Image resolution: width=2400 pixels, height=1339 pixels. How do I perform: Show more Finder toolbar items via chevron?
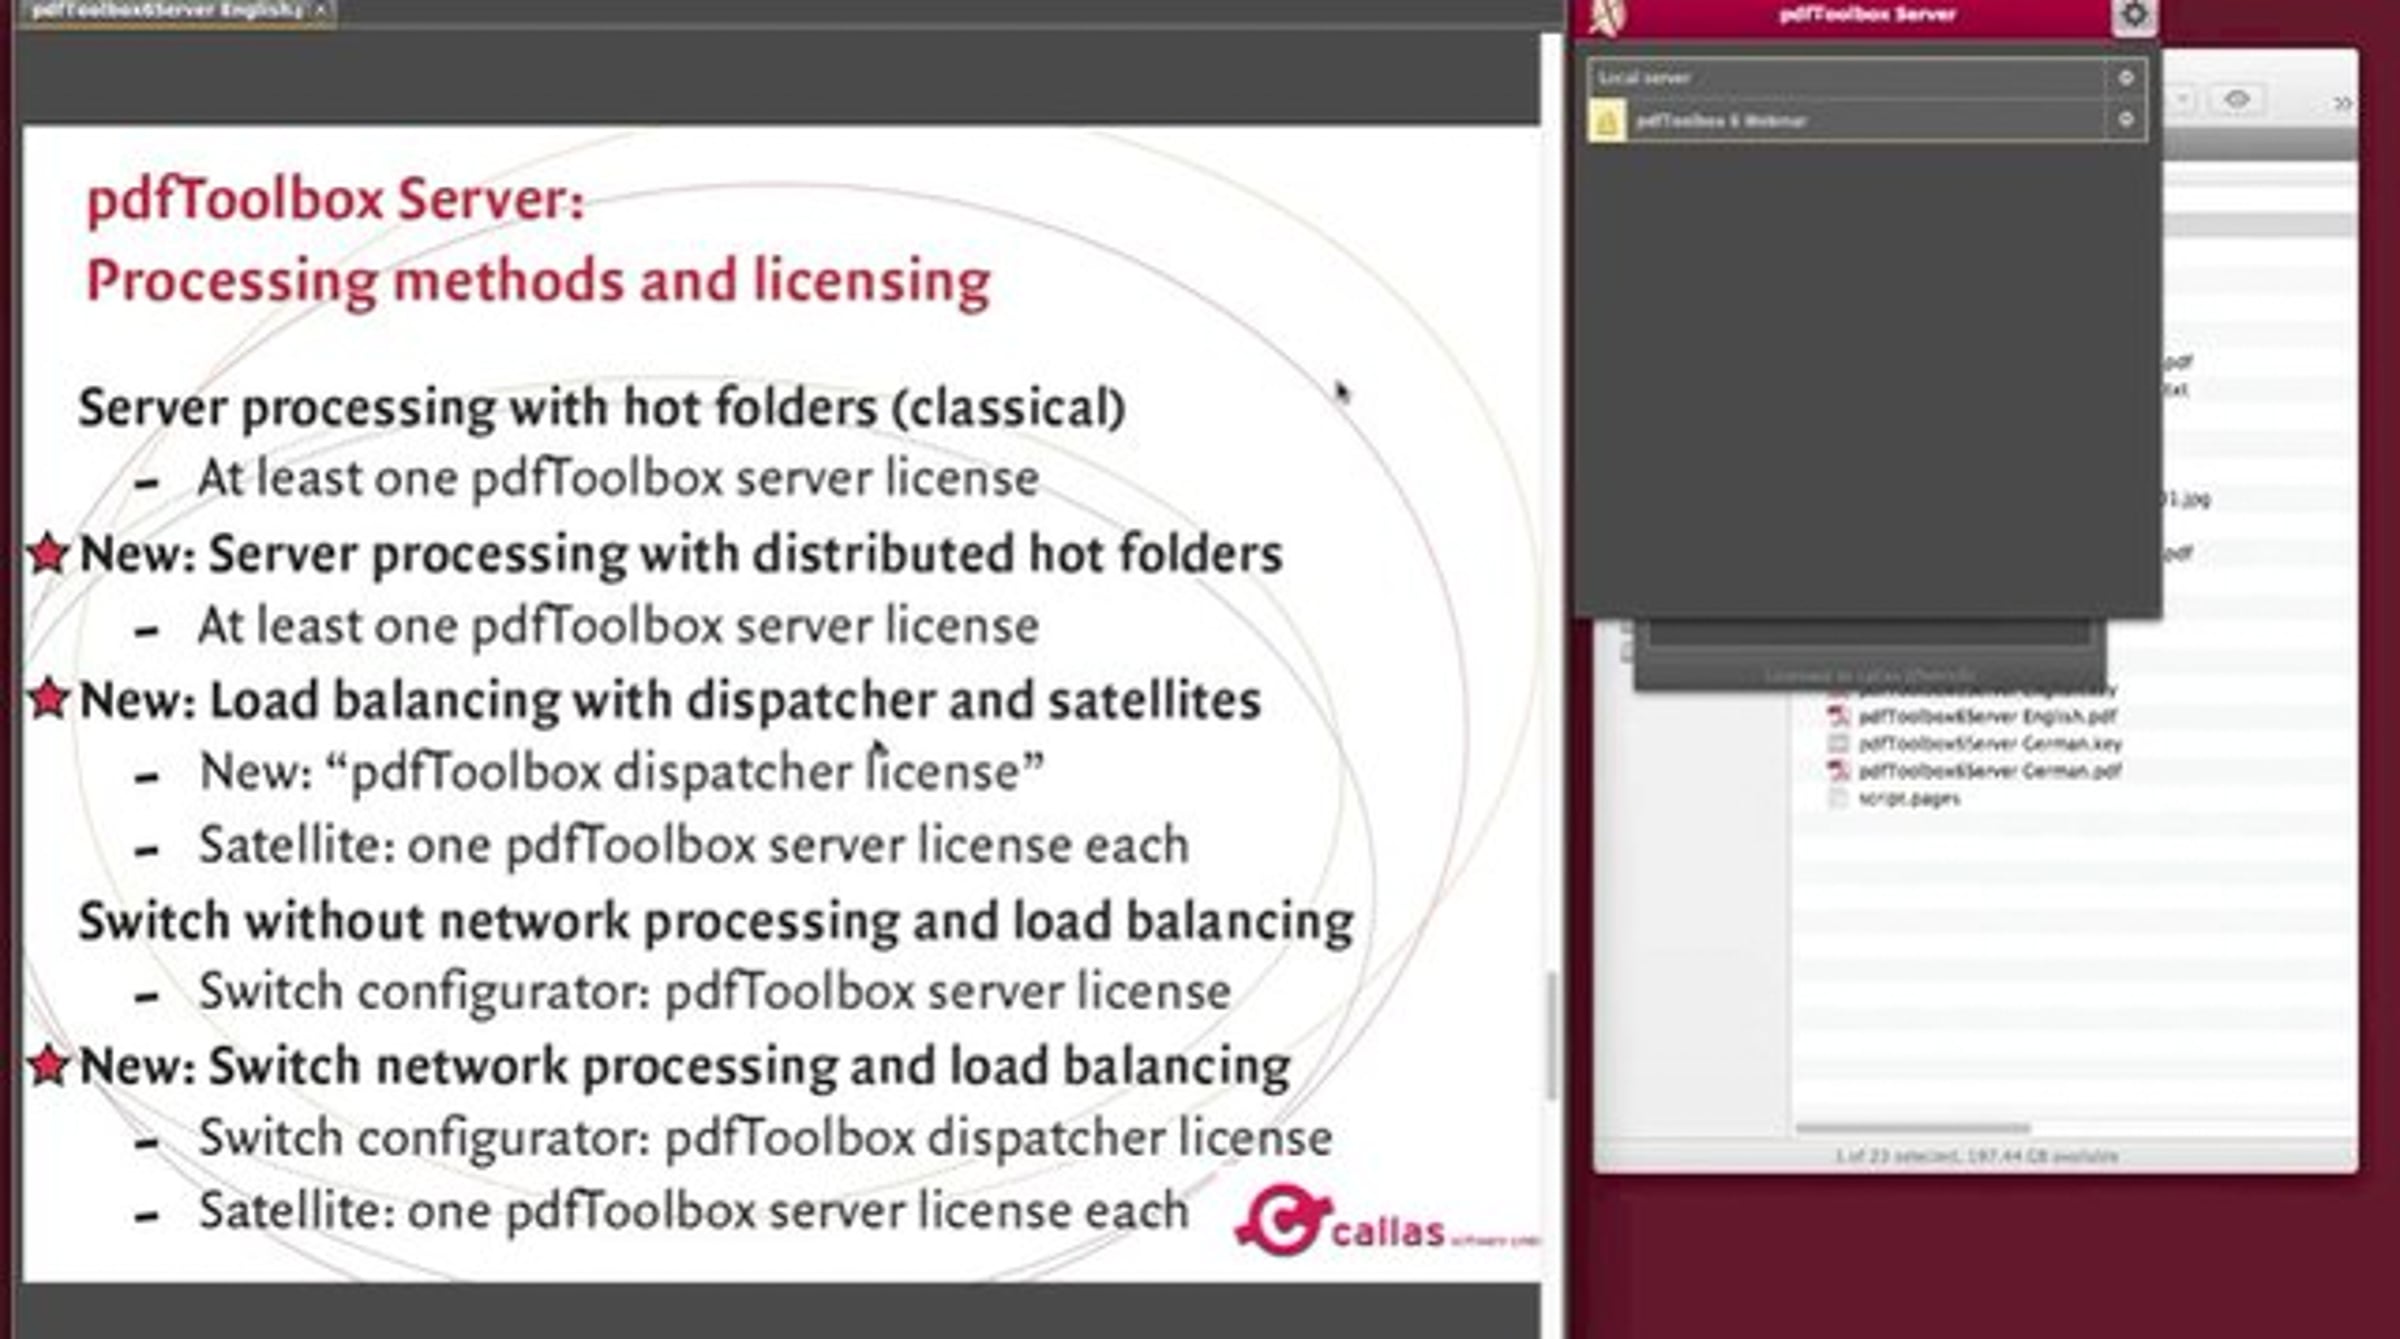click(x=2341, y=102)
